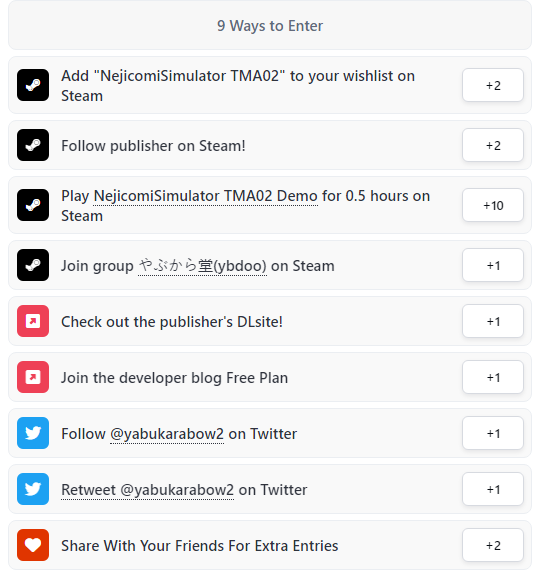Screen dimensions: 540x576
Task: Claim +1 for joining the Steam group
Action: coord(493,265)
